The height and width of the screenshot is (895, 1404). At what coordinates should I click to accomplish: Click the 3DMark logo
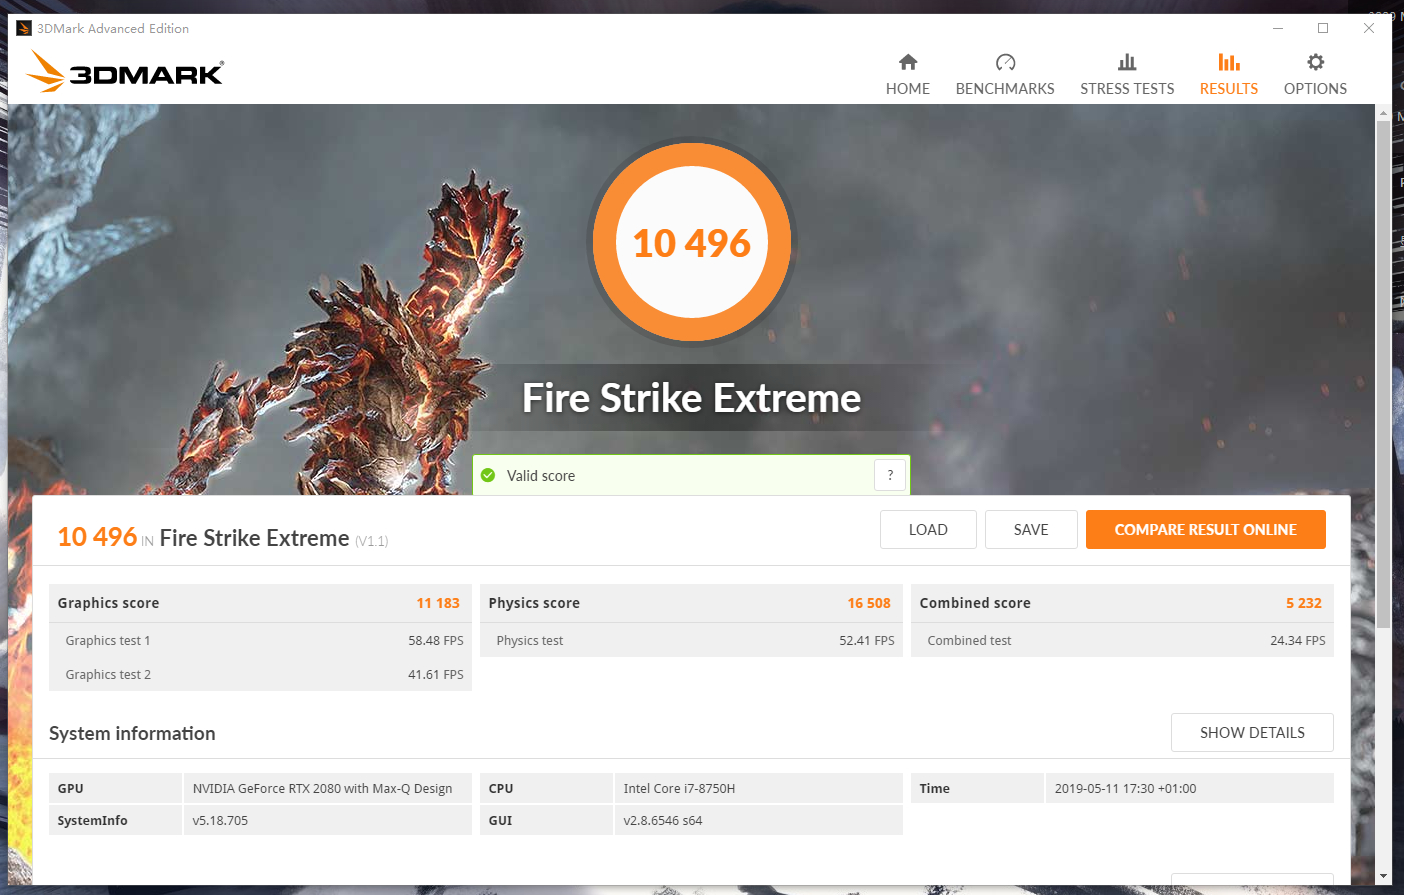tap(125, 71)
